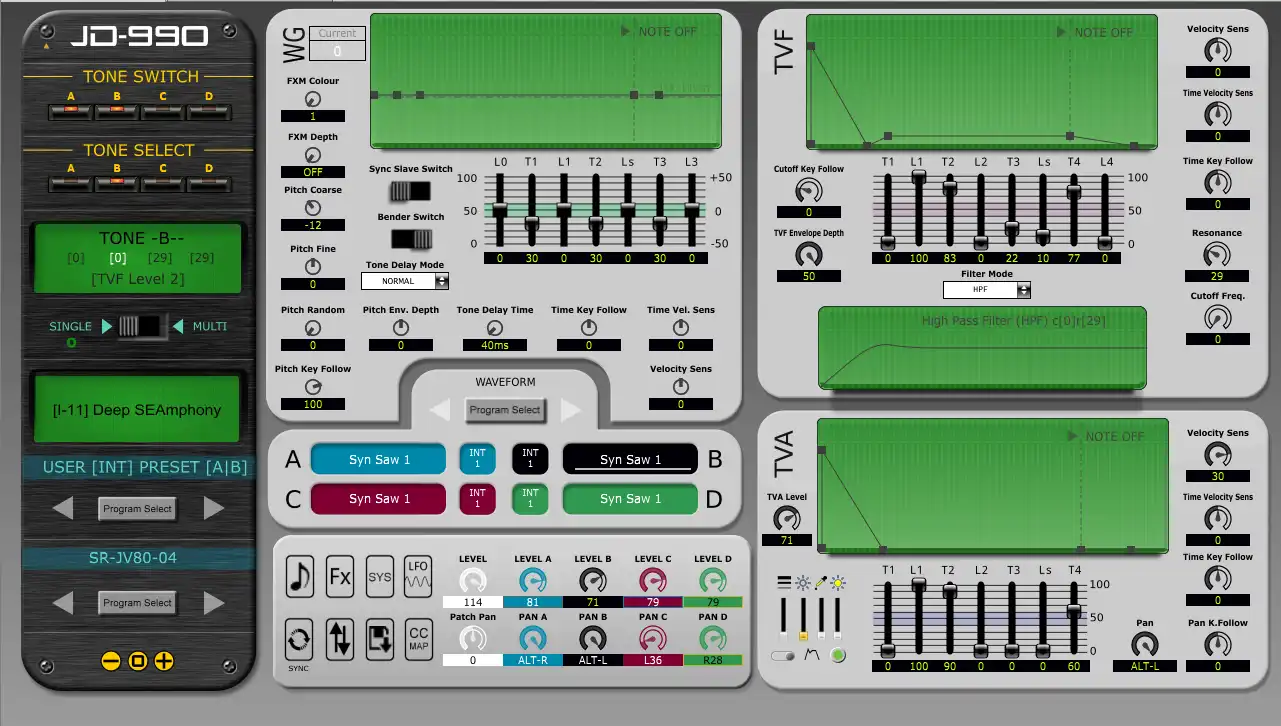The width and height of the screenshot is (1281, 726).
Task: Click the three-lines icon in TVA panel
Action: point(784,582)
